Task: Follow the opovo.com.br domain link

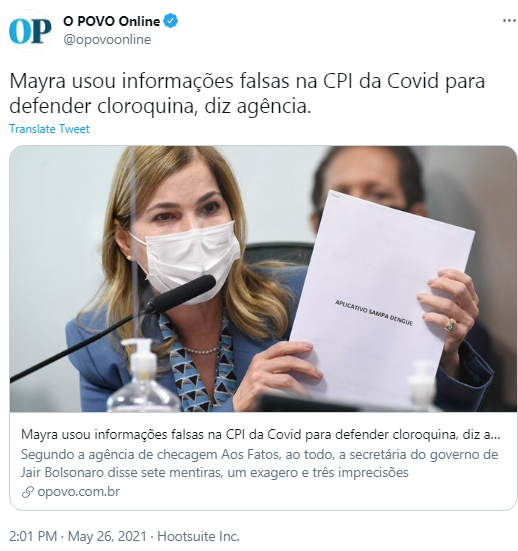Action: [78, 491]
